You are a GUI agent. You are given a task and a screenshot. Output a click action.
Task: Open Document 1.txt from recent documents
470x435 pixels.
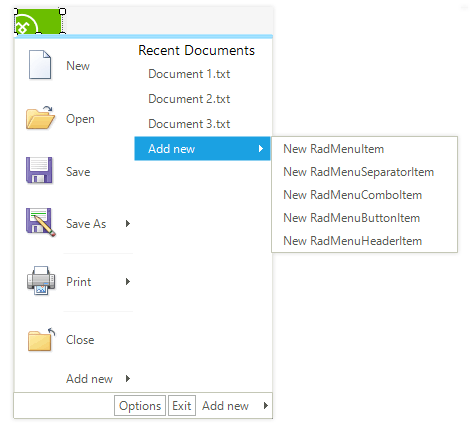coord(189,74)
